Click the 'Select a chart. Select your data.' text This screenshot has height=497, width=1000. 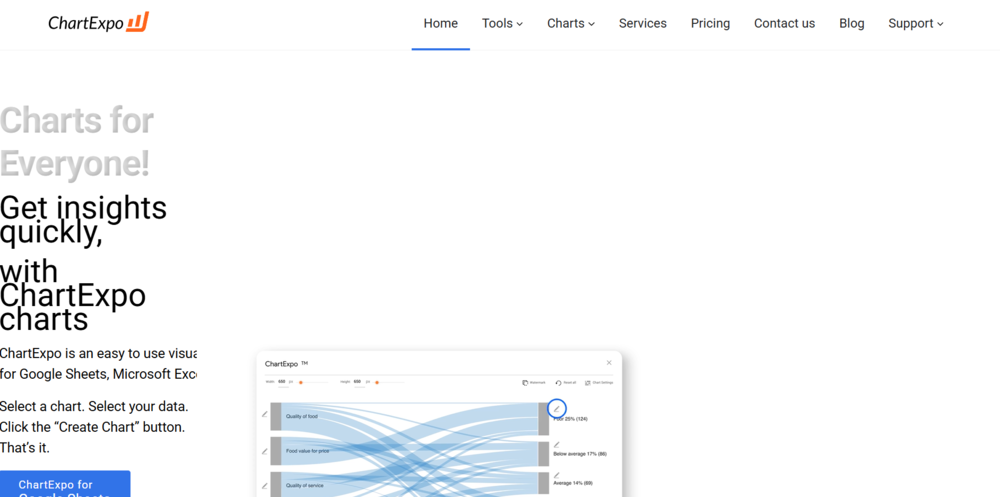[x=94, y=406]
